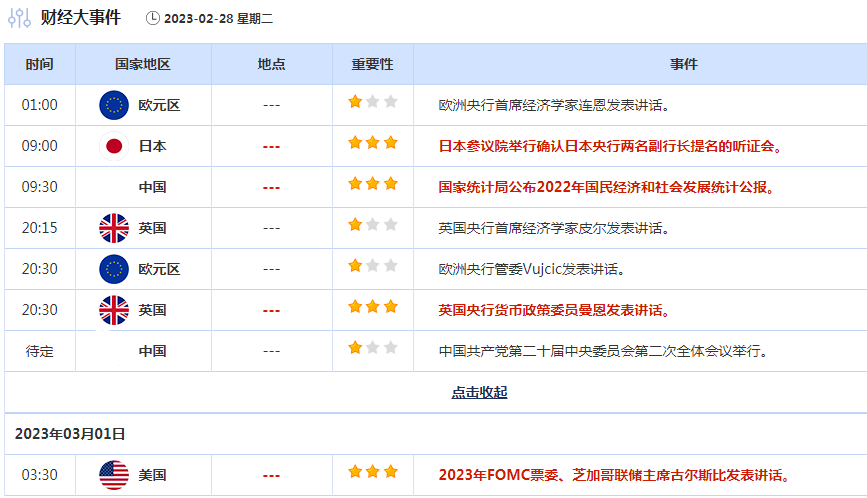This screenshot has height=498, width=867.
Task: Open the 日本参议院 hearing event link
Action: pos(611,146)
